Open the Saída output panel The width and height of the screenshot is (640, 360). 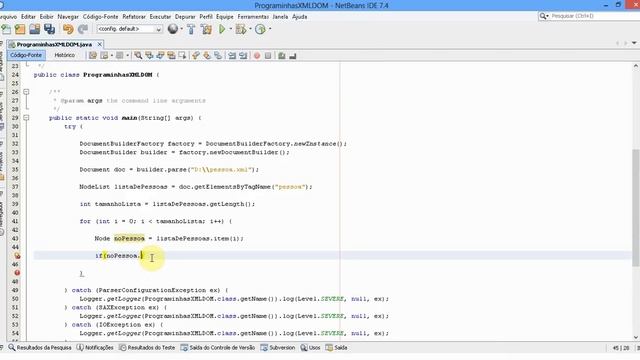click(x=336, y=348)
